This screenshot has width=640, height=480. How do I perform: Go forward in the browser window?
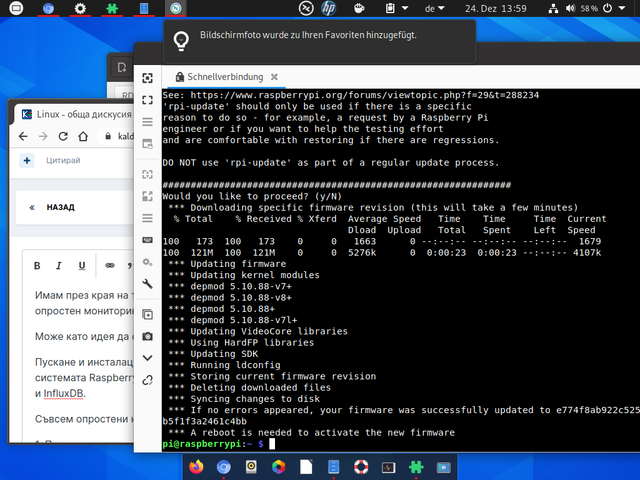[x=43, y=136]
